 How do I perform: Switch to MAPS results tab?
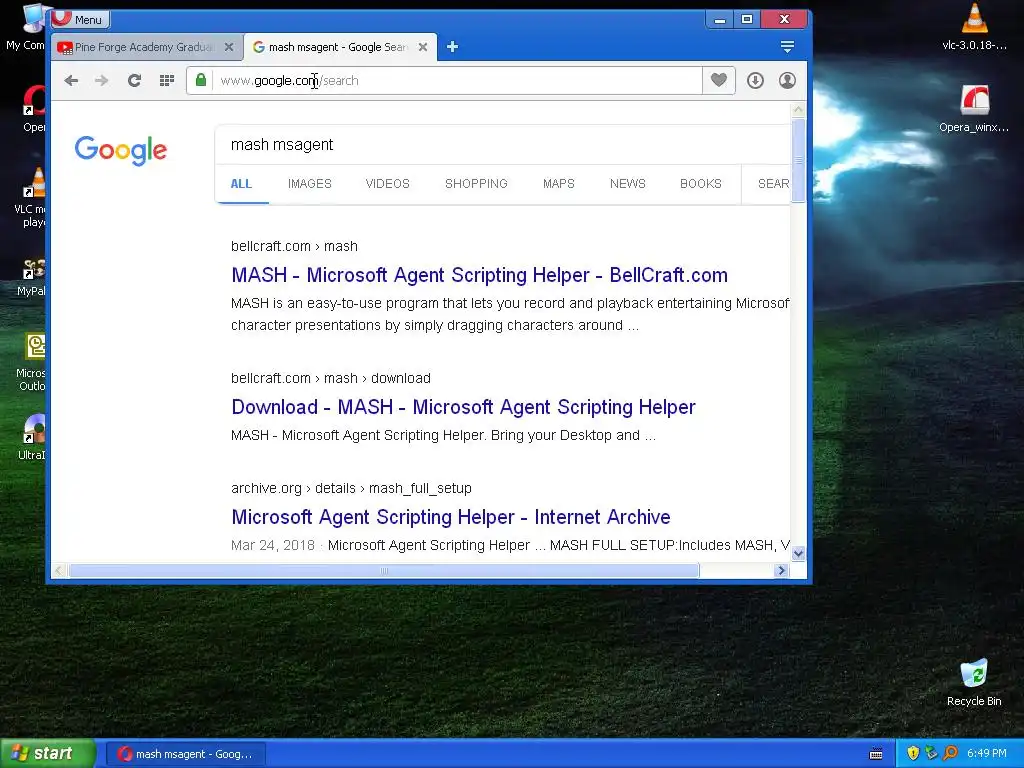pos(558,184)
